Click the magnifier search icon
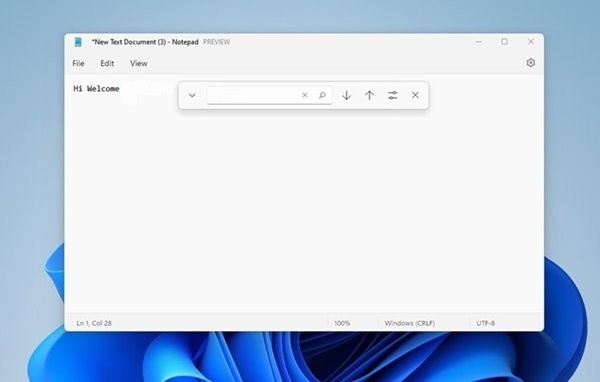This screenshot has width=600, height=382. click(322, 95)
